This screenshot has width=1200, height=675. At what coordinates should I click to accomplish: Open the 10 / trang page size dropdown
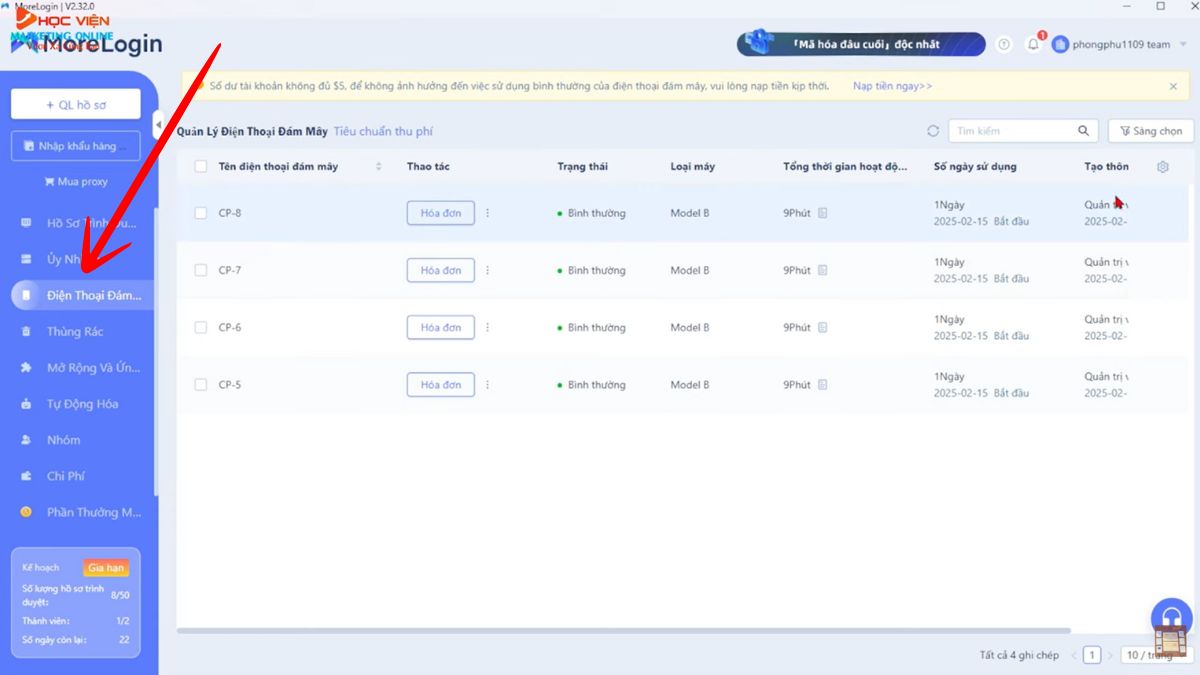[1156, 655]
